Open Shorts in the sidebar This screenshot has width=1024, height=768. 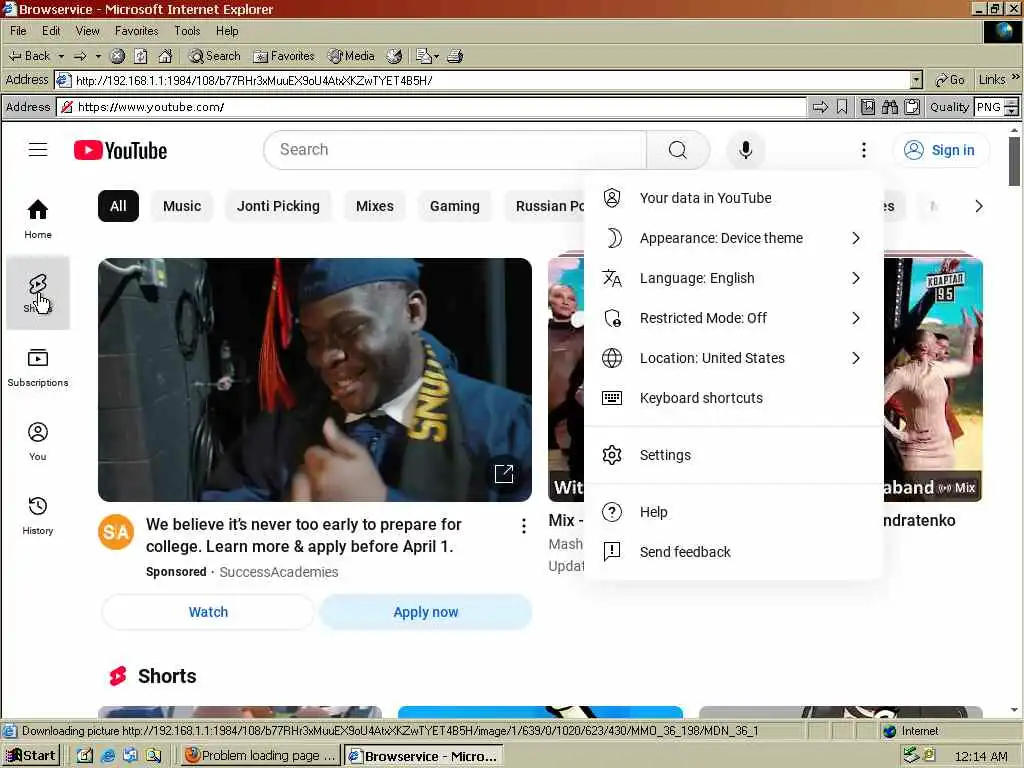tap(38, 293)
